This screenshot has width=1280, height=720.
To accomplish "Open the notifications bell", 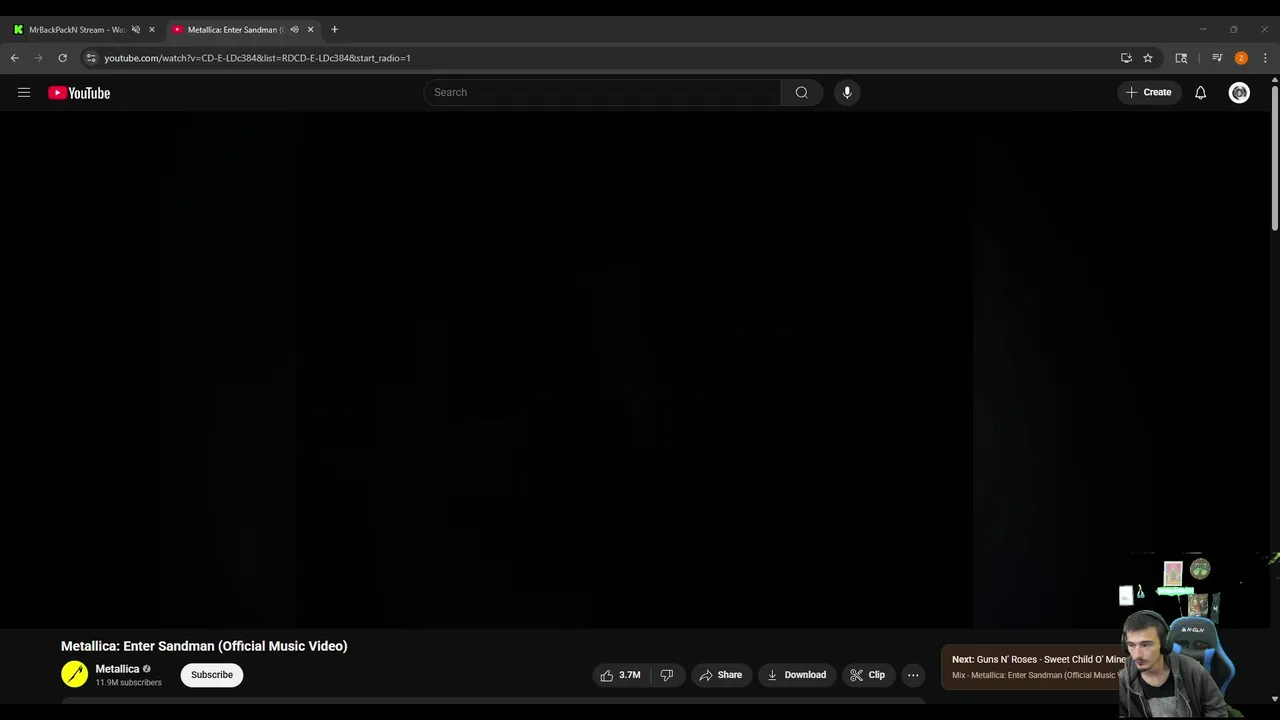I will (1200, 92).
